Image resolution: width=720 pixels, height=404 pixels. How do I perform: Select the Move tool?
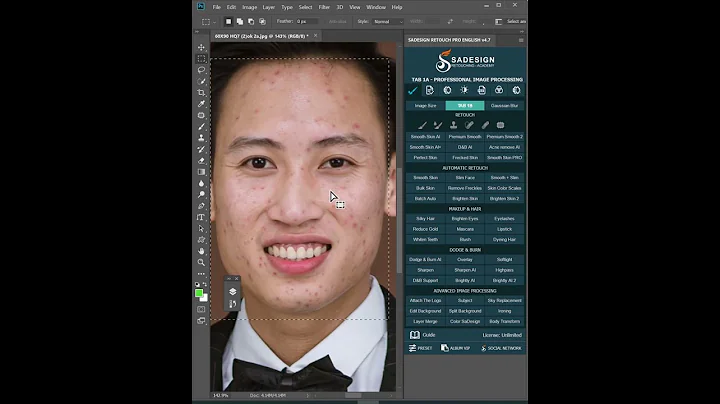(x=201, y=47)
